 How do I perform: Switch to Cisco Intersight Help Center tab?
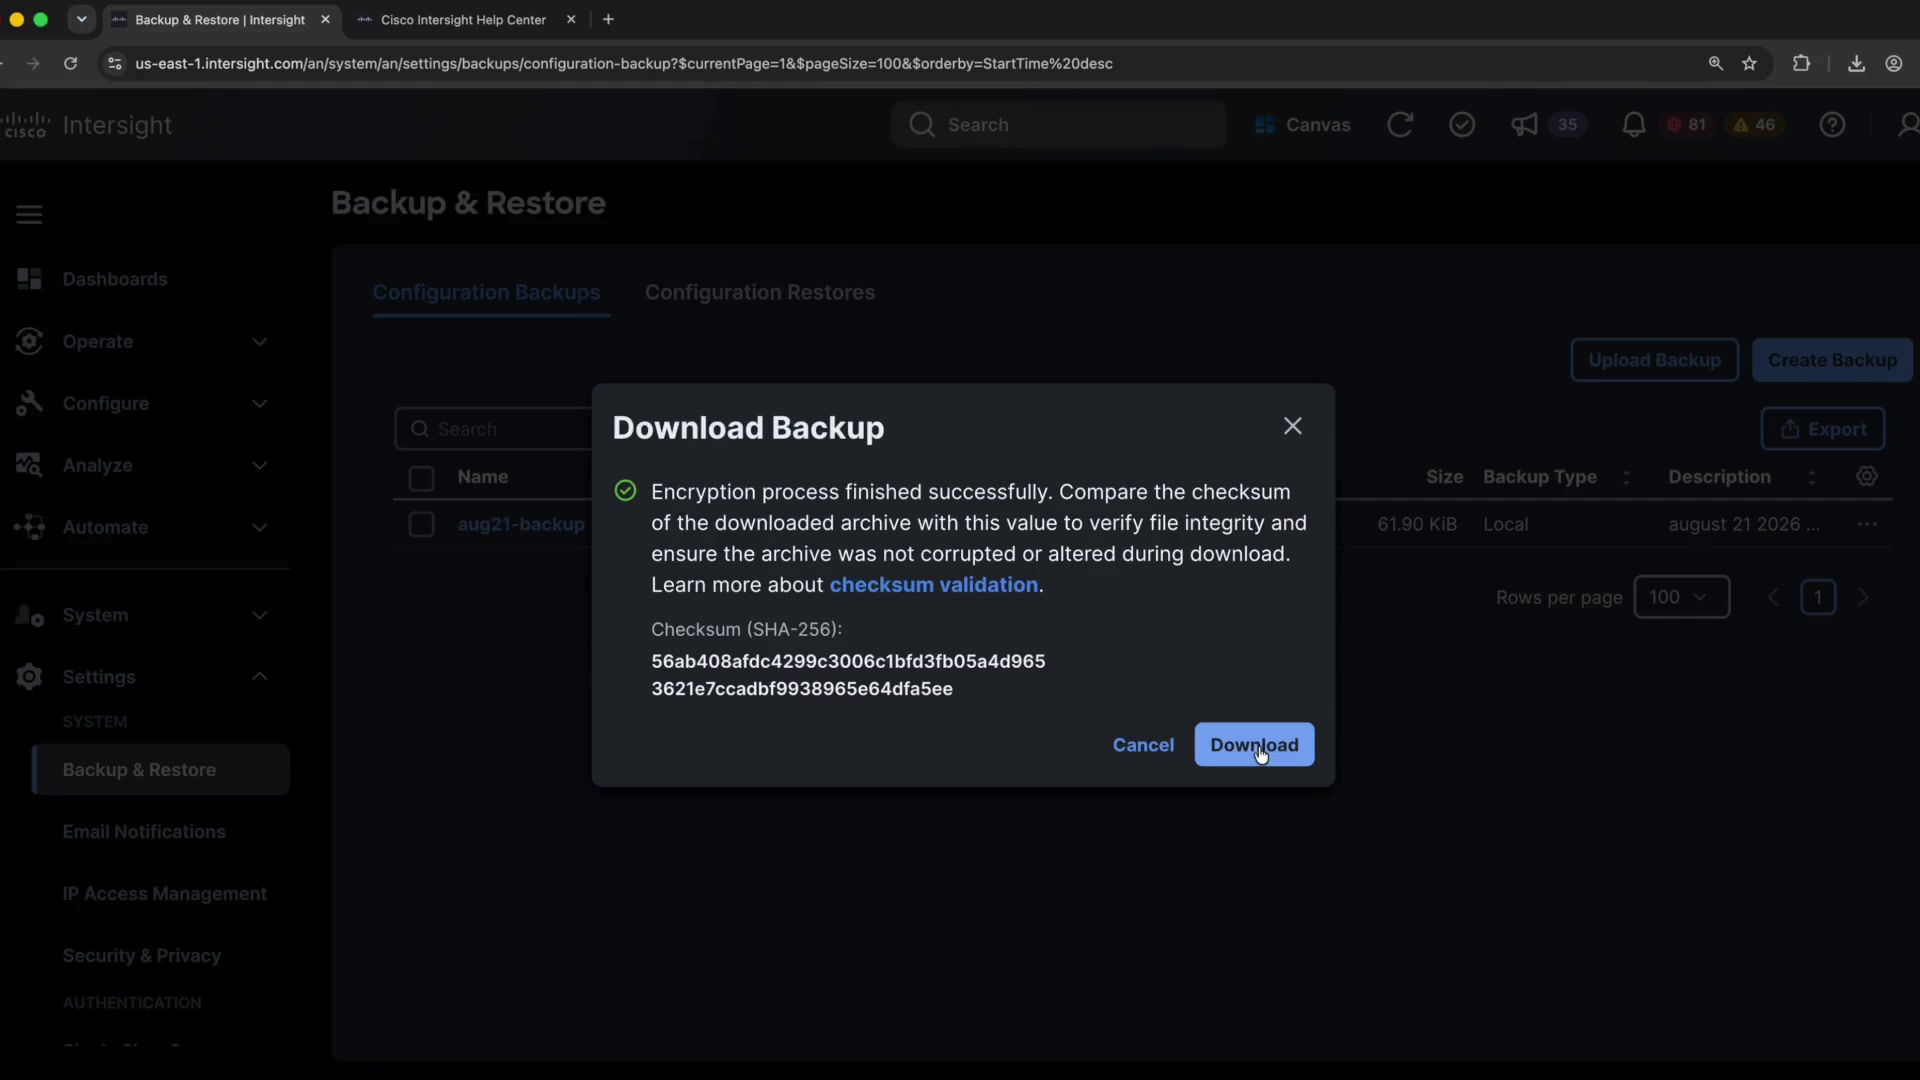tap(463, 20)
